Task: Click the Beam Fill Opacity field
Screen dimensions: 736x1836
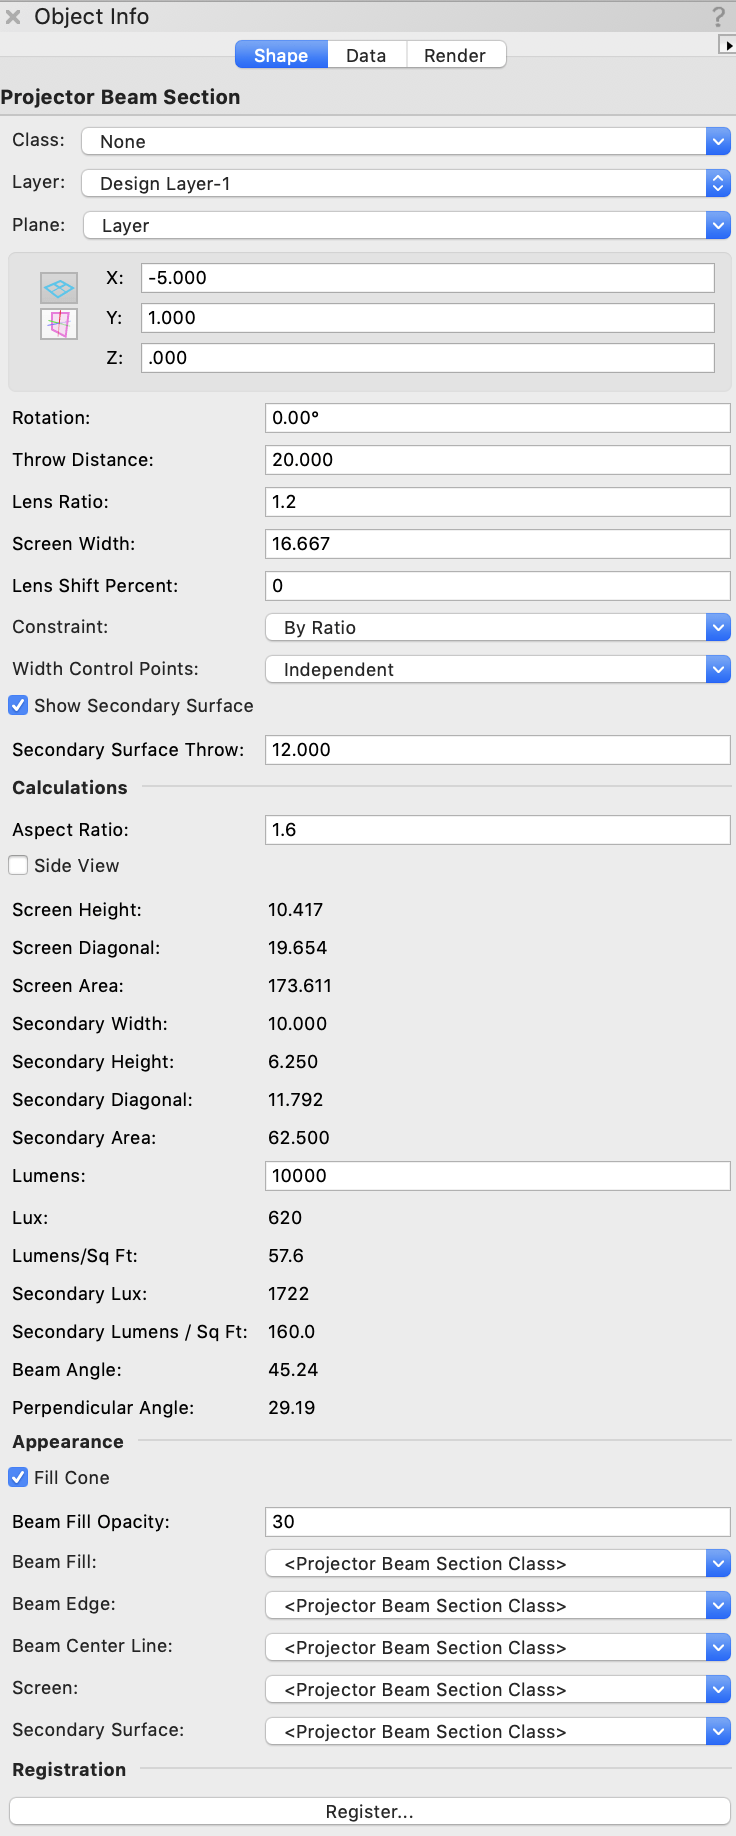Action: tap(497, 1522)
